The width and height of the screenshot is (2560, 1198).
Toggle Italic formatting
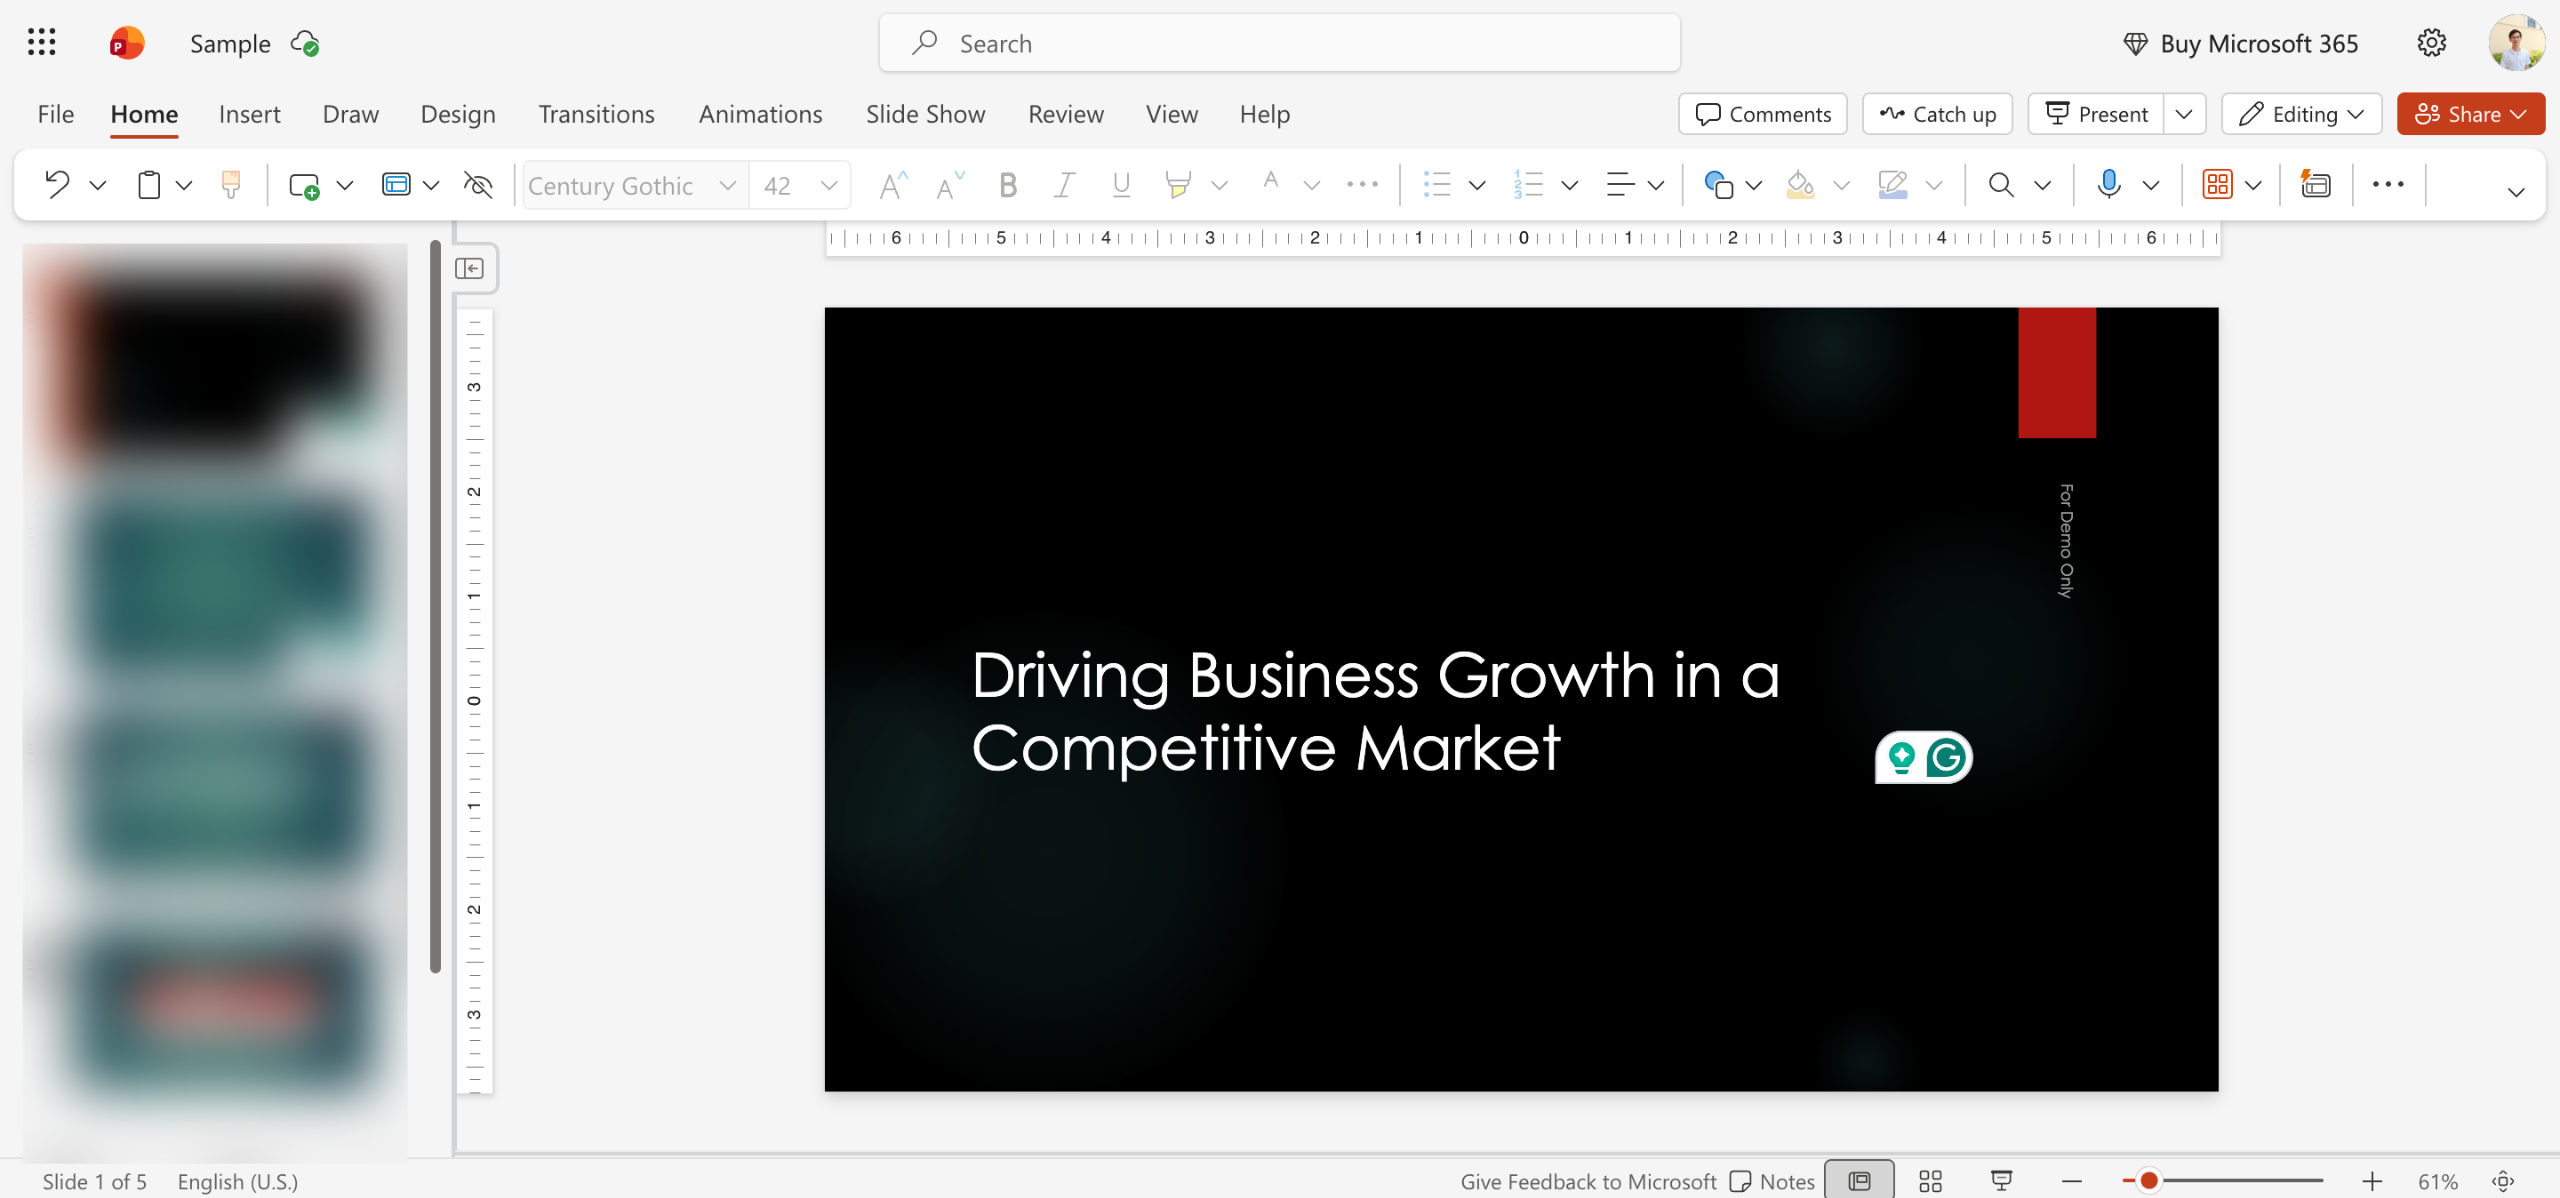tap(1065, 185)
